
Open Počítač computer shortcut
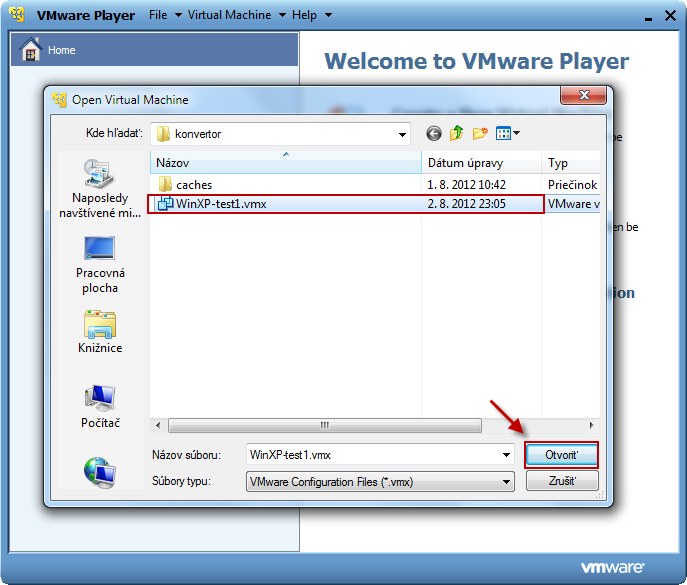tap(100, 406)
